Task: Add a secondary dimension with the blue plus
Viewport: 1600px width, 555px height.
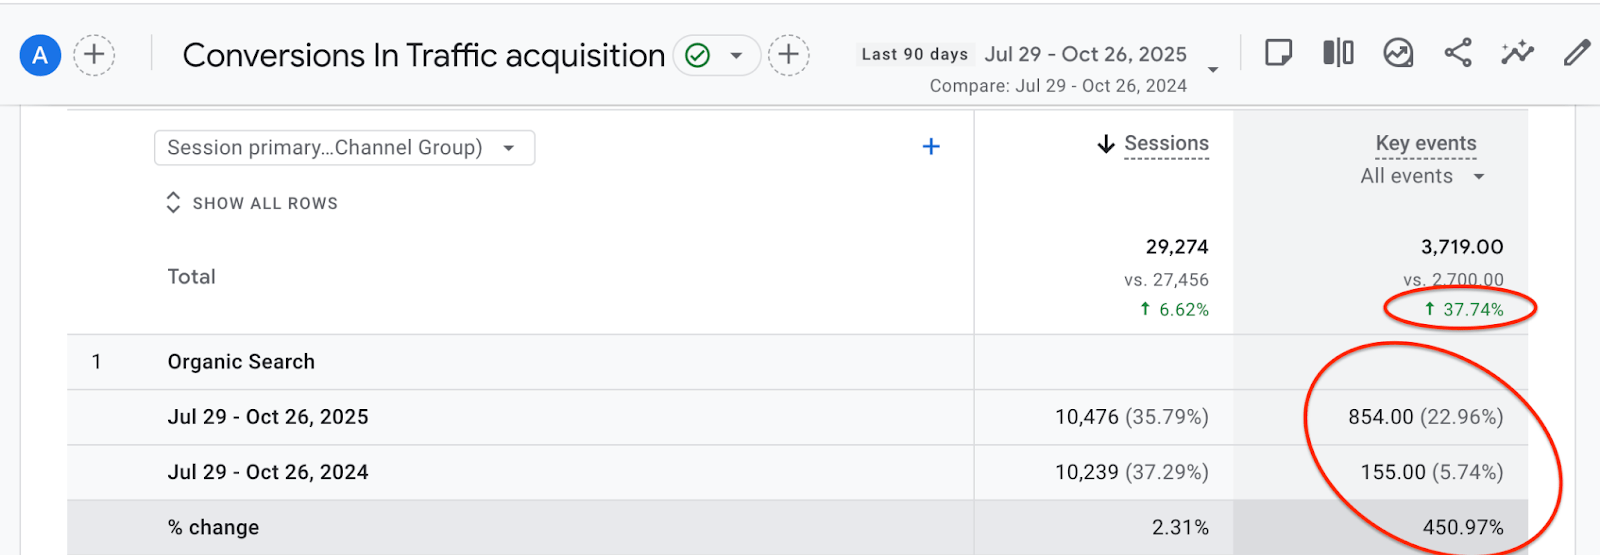Action: tap(931, 147)
